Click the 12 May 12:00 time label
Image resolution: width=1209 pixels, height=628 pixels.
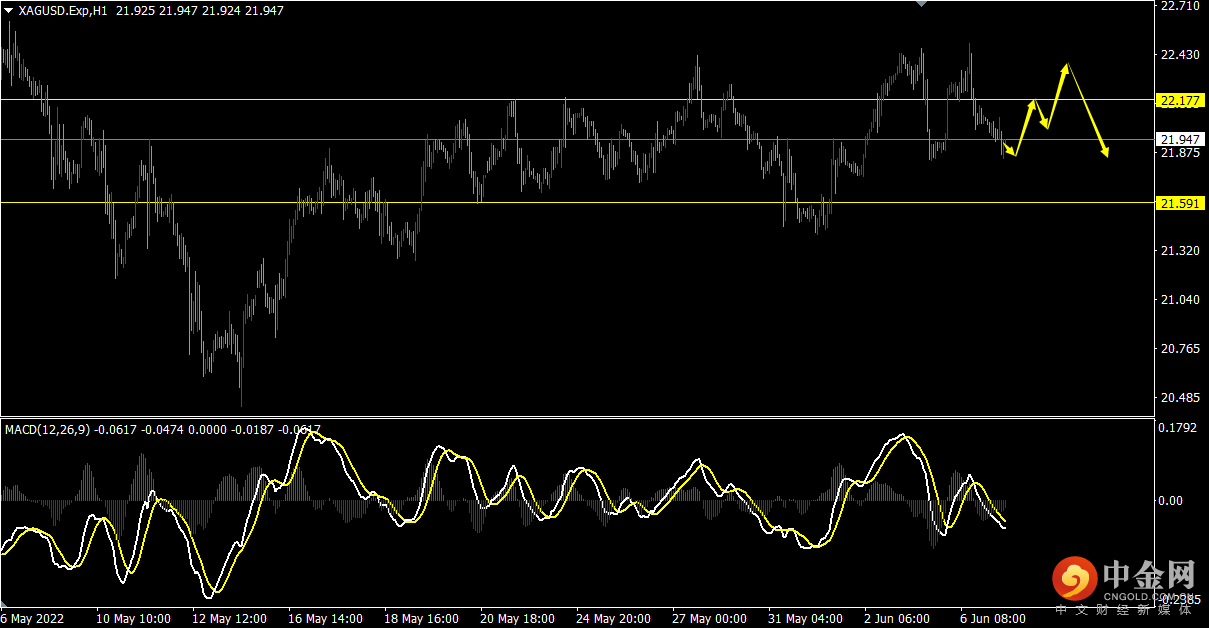(229, 619)
